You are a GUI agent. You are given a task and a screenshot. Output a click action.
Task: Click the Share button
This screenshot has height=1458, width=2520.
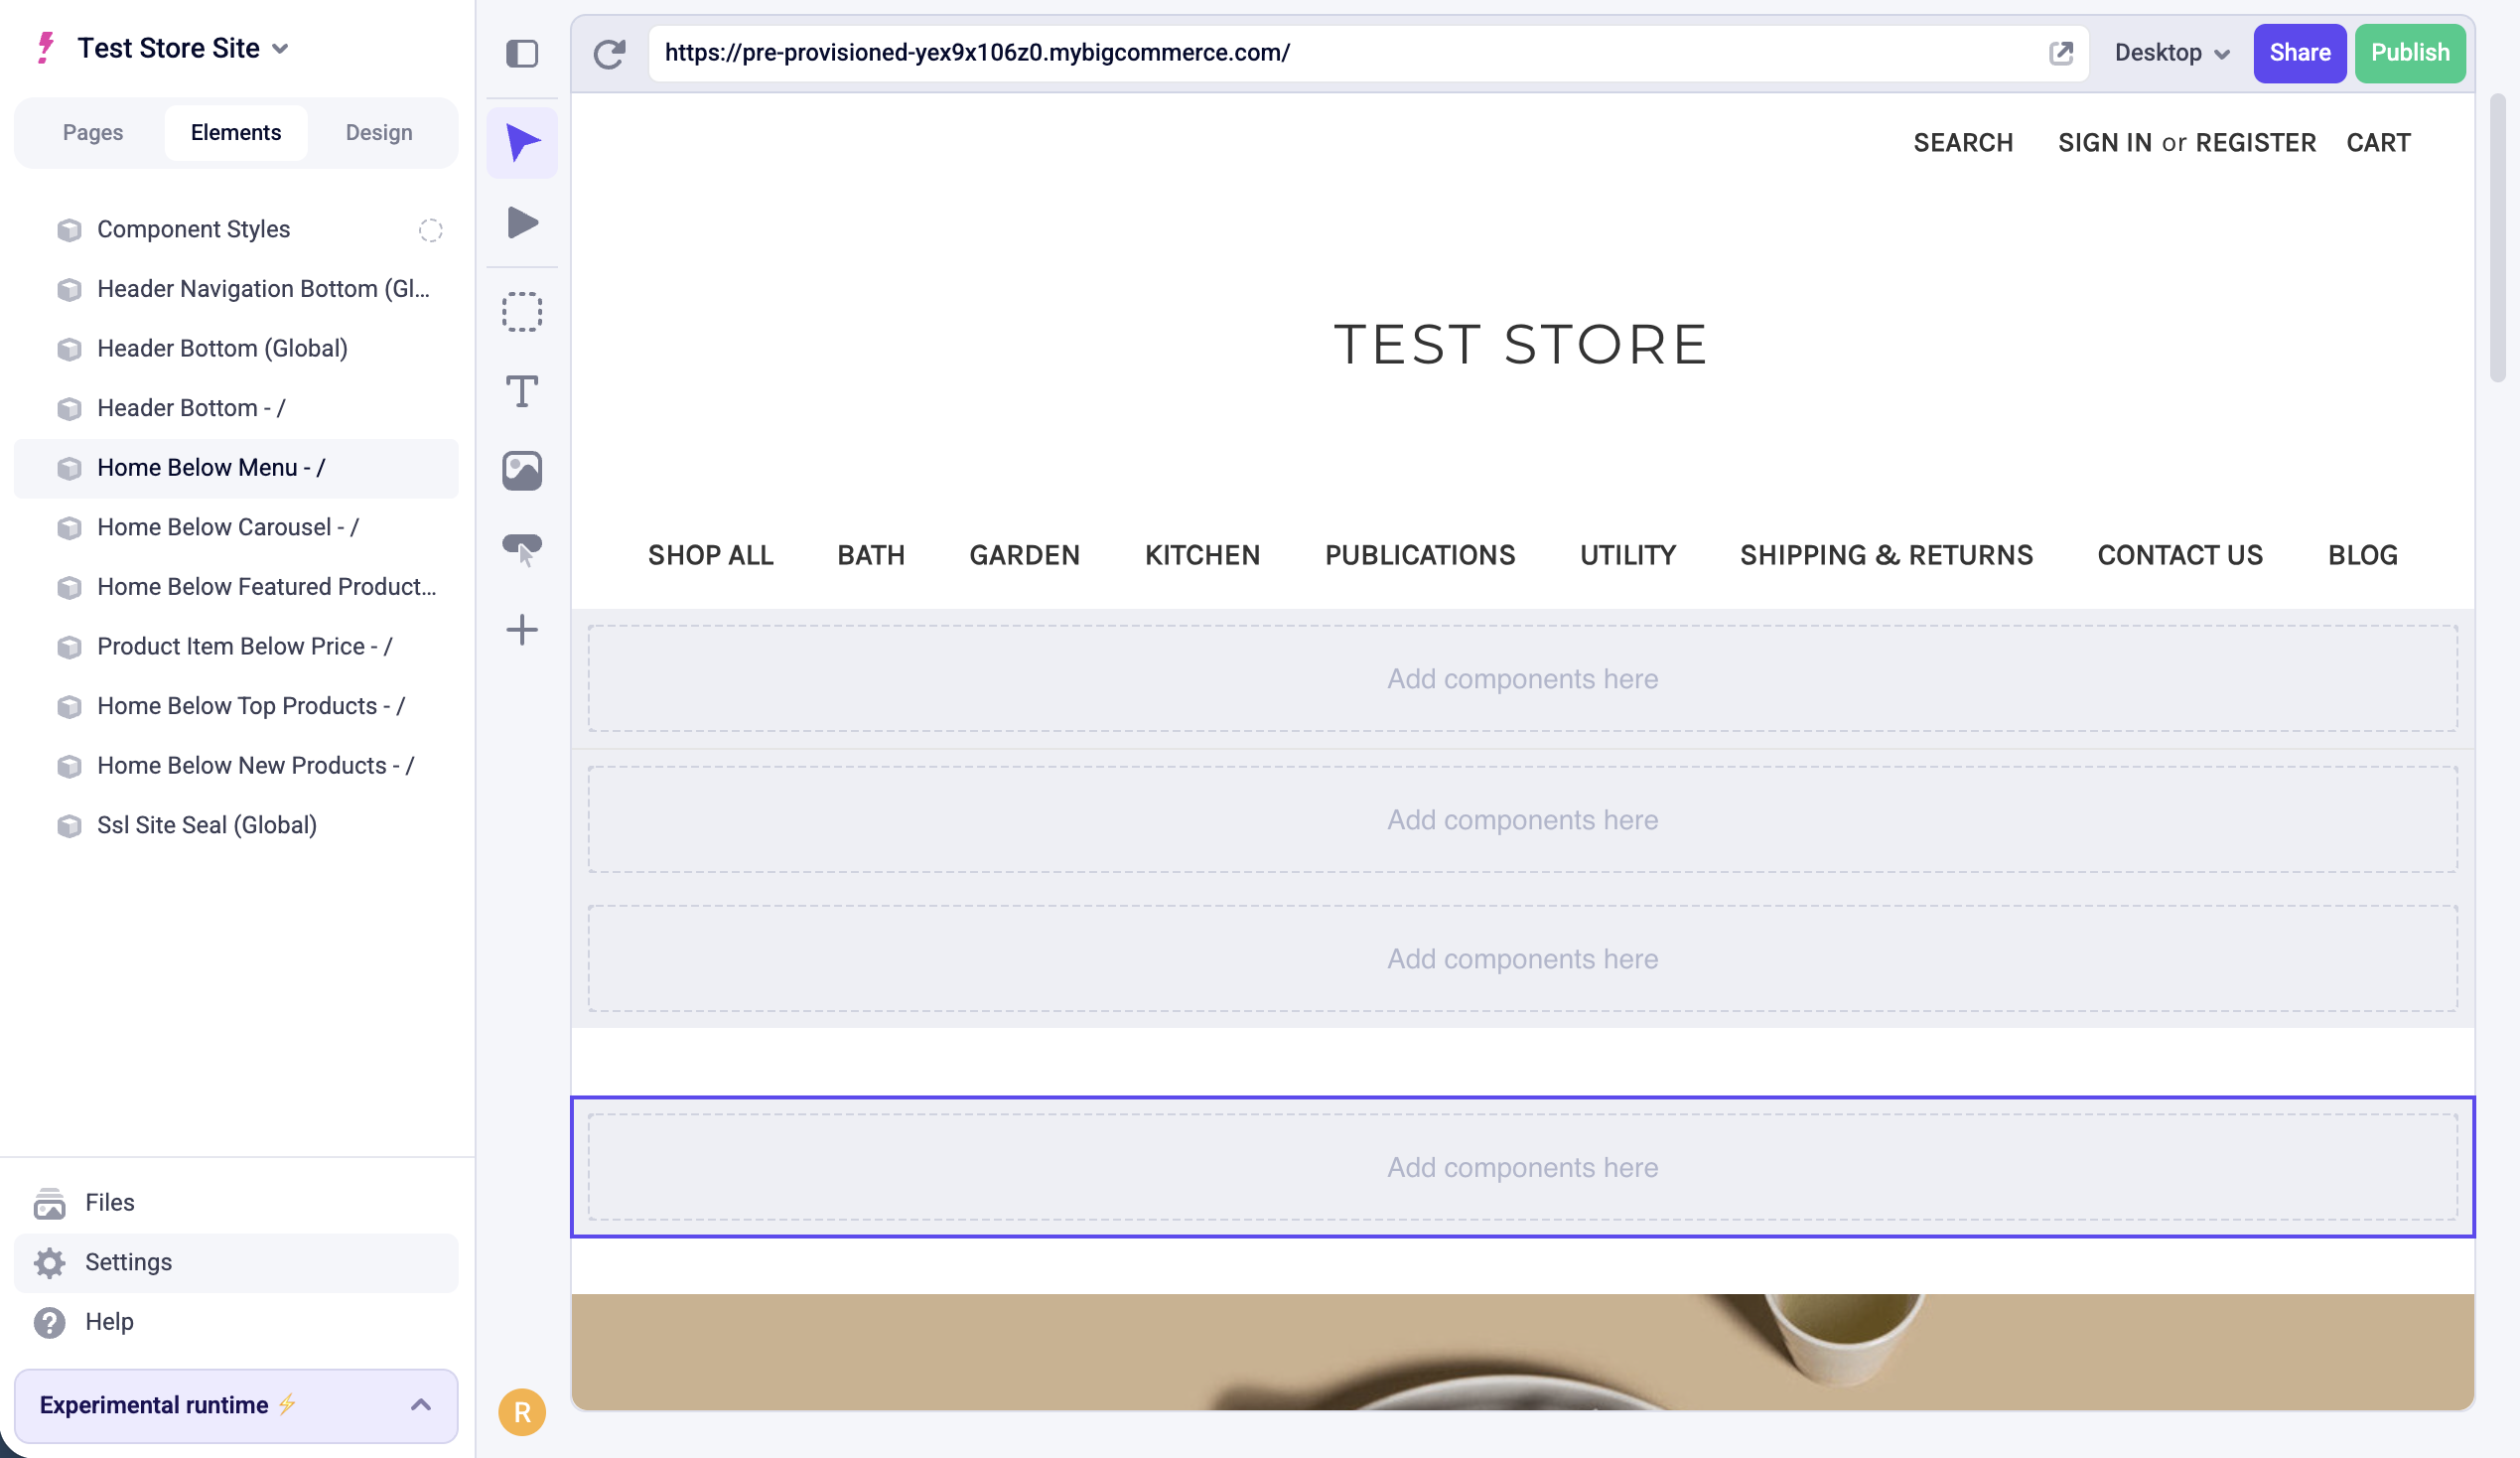[x=2299, y=53]
